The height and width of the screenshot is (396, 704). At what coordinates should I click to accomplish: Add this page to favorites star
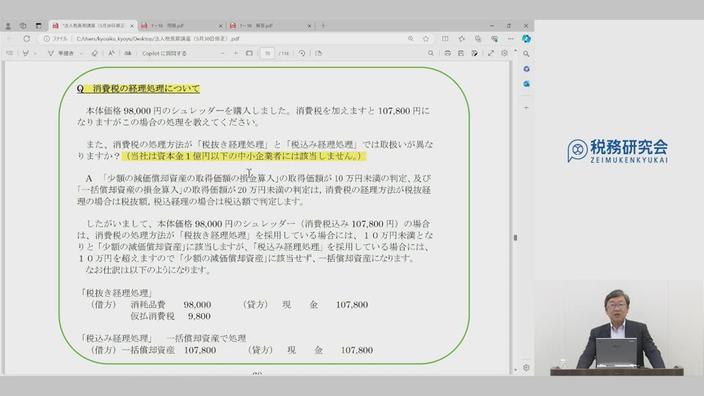coord(426,39)
